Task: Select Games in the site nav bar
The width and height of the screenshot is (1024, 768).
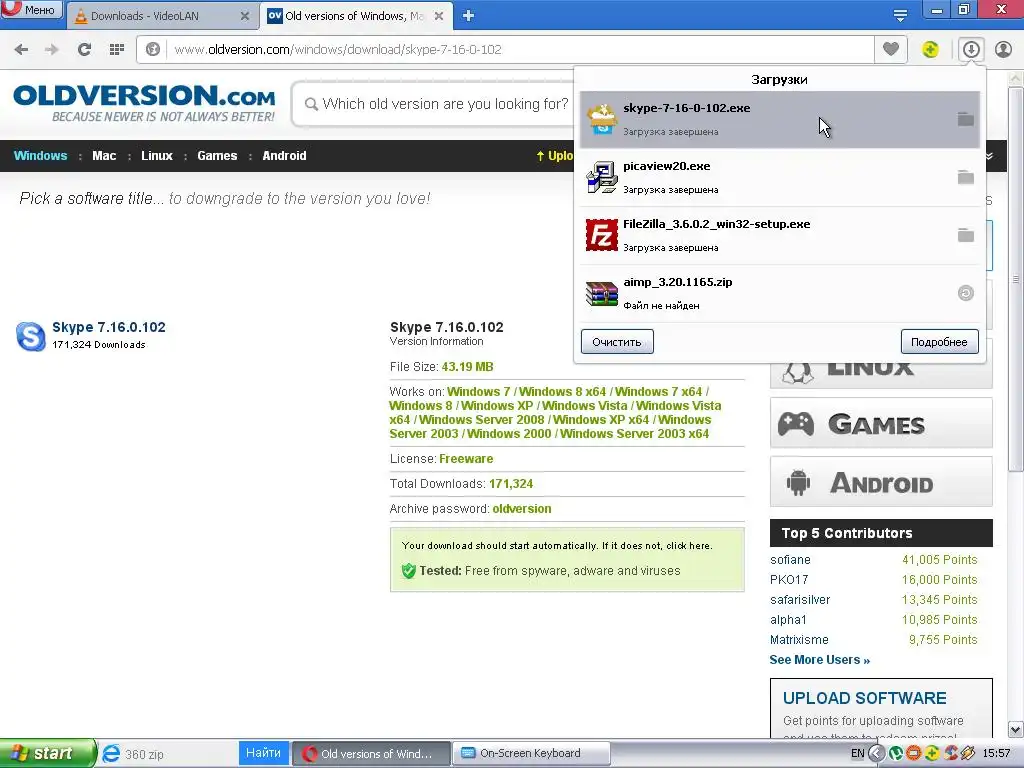Action: click(217, 155)
